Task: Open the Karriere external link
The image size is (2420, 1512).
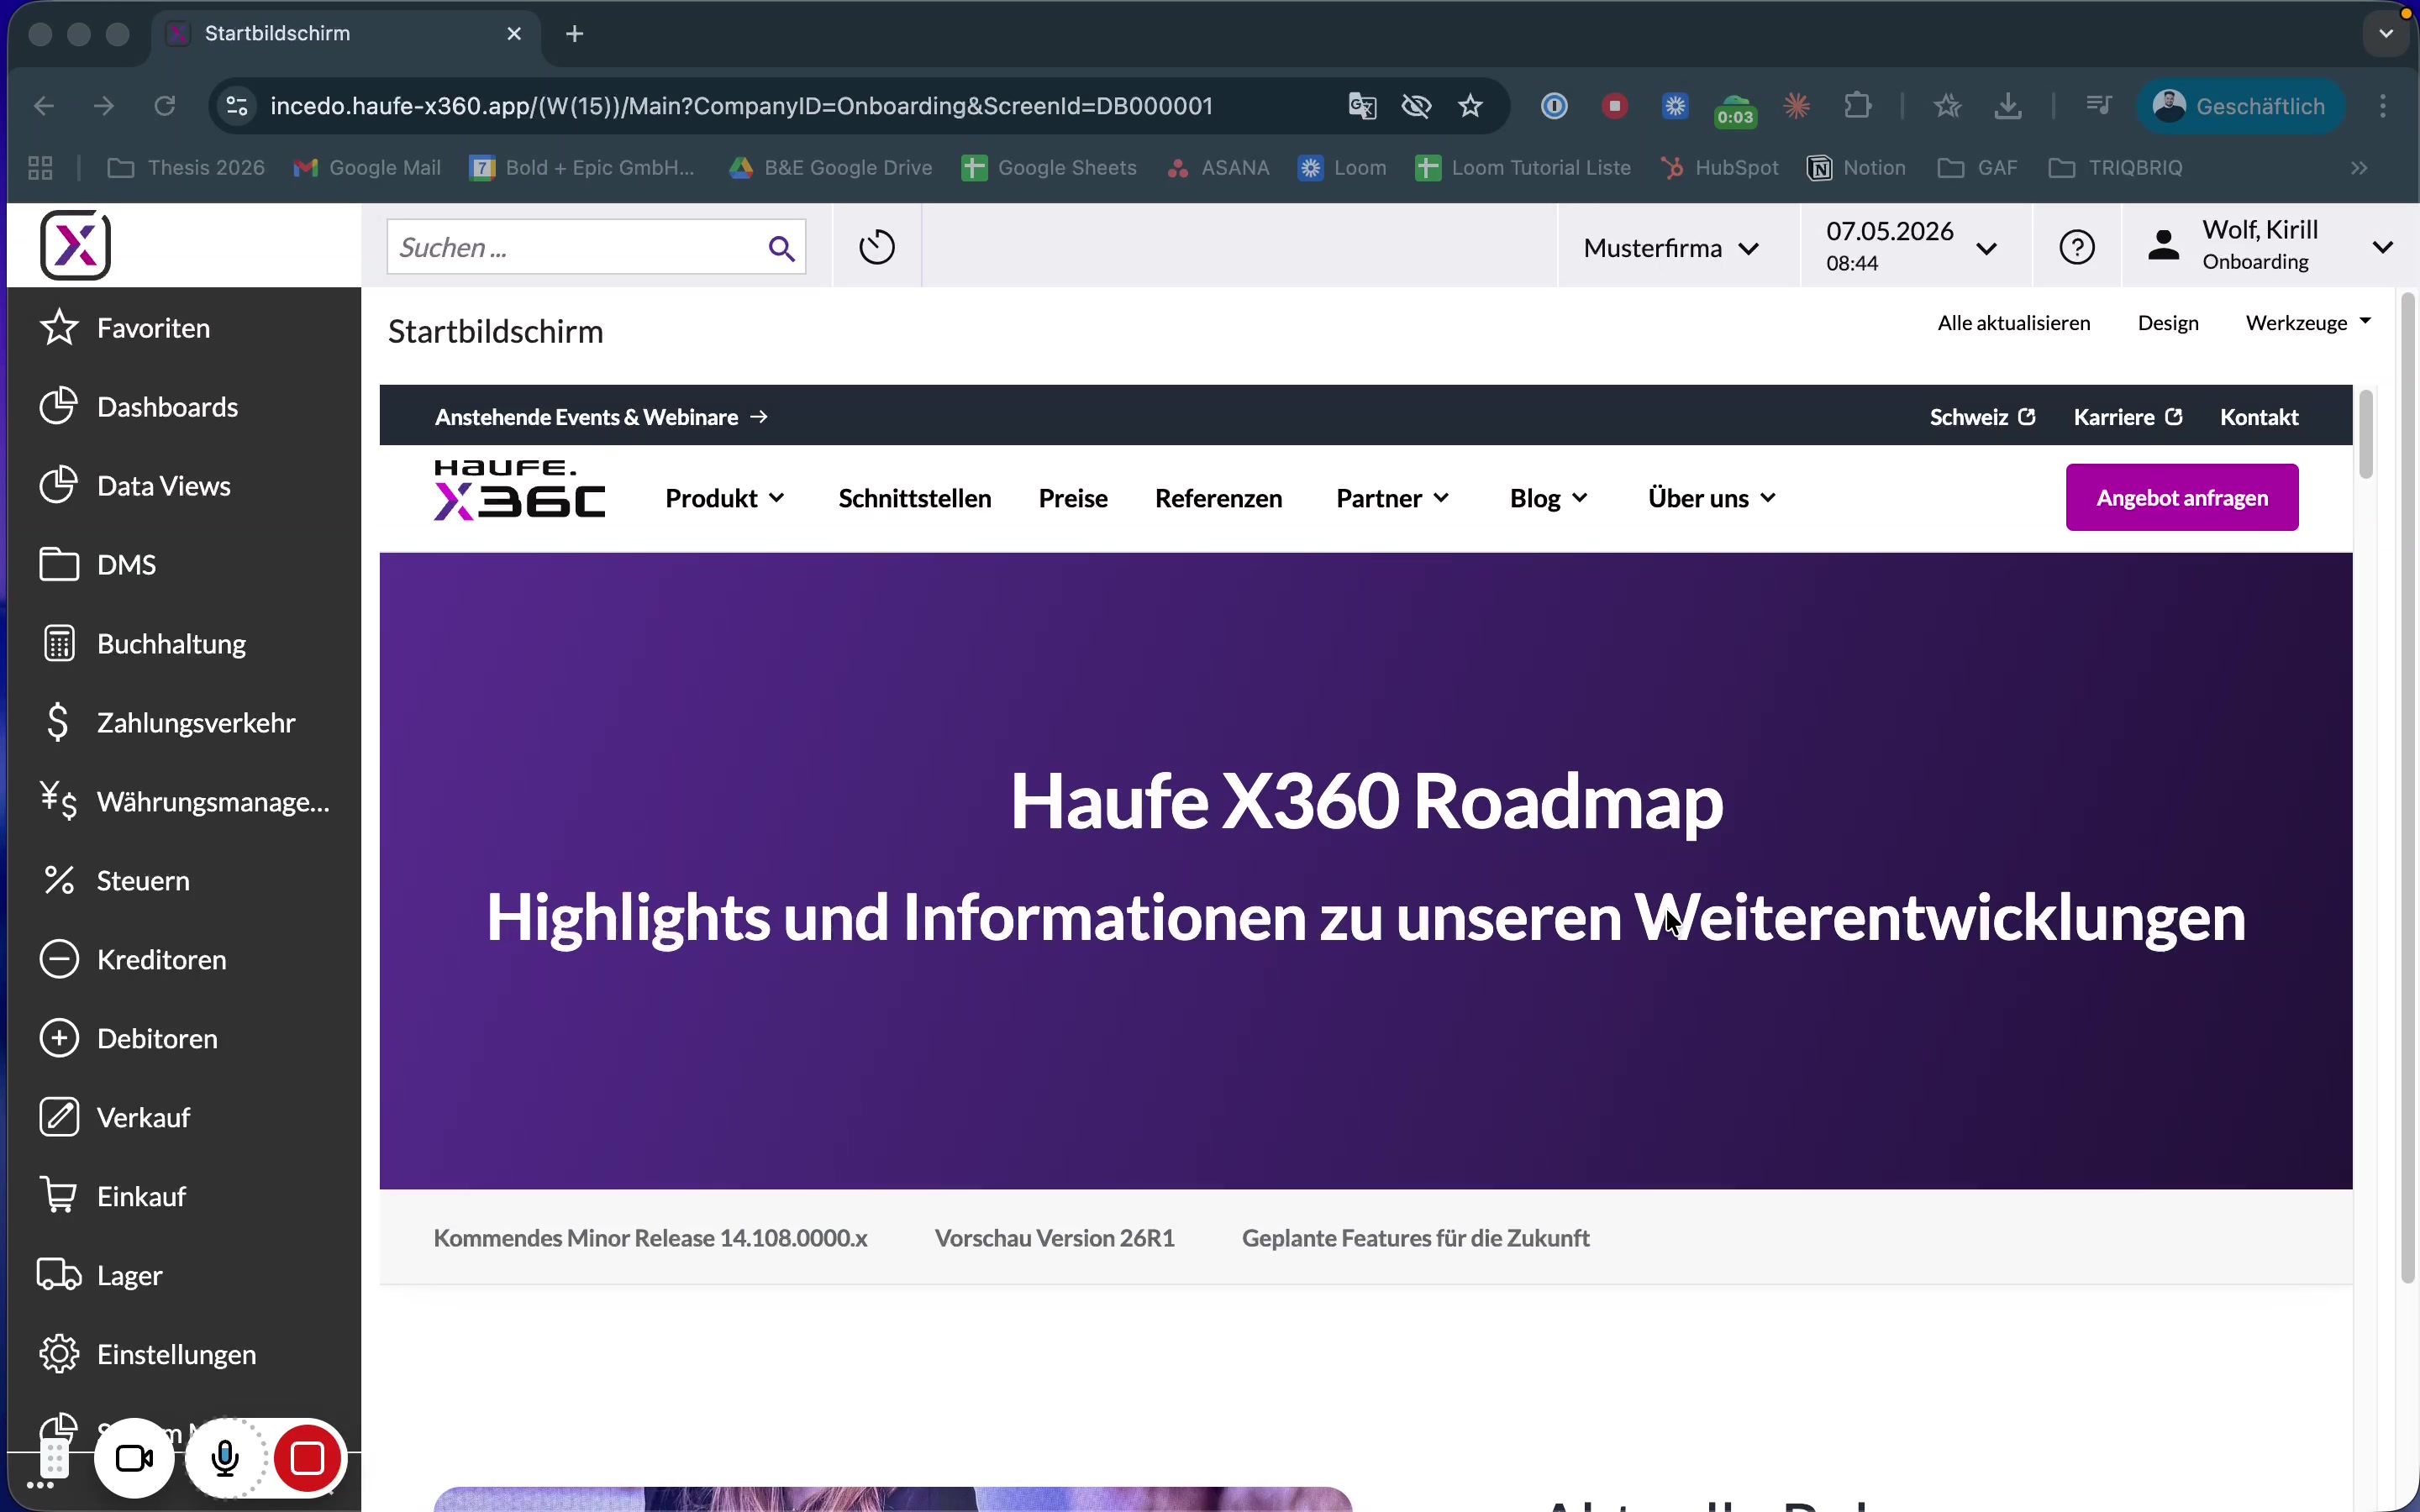Action: pos(2128,417)
